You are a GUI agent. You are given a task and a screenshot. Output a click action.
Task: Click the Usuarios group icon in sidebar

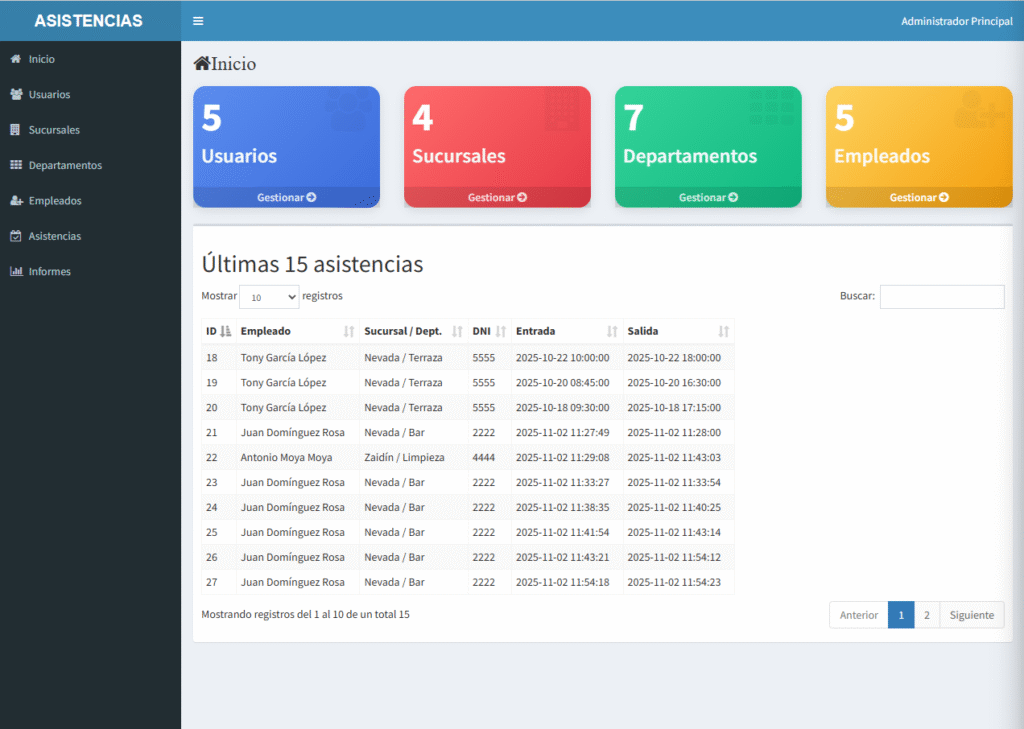coord(15,94)
